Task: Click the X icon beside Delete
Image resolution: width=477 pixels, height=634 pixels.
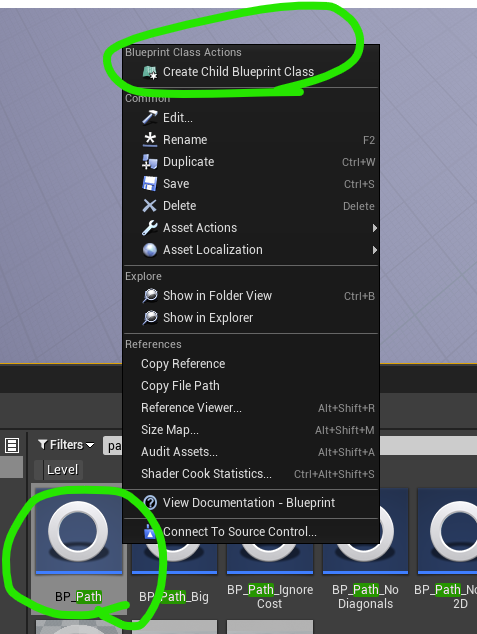Action: 150,205
